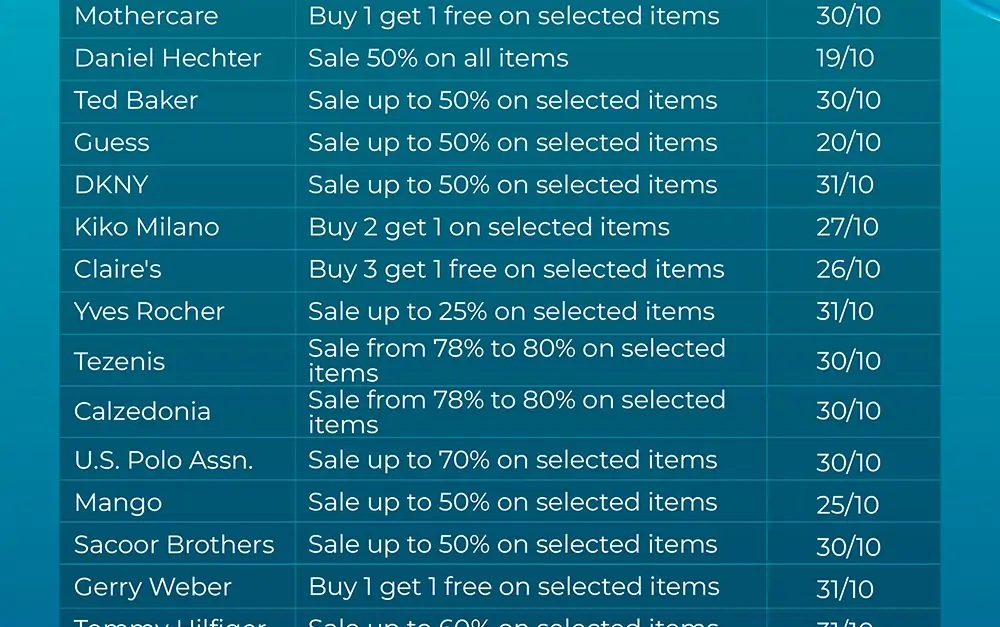Screen dimensions: 1000x627
Task: Click the 19/10 end date
Action: [845, 58]
